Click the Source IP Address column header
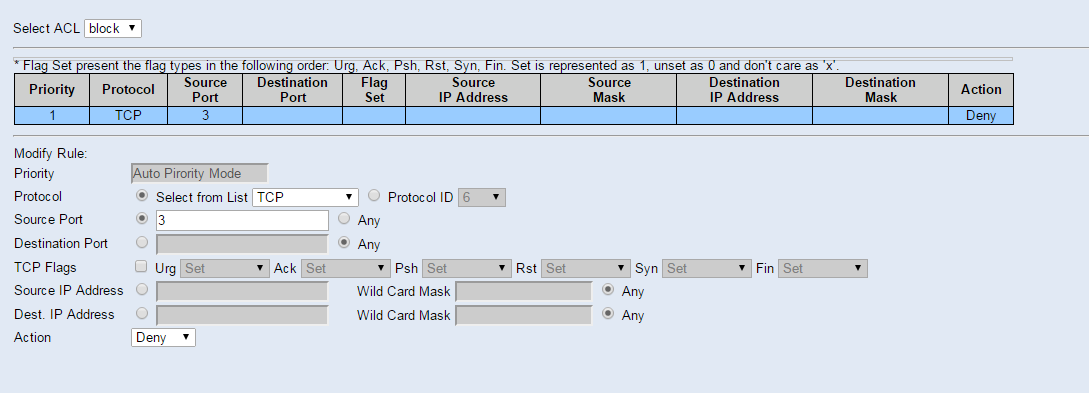This screenshot has height=393, width=1089. point(473,90)
